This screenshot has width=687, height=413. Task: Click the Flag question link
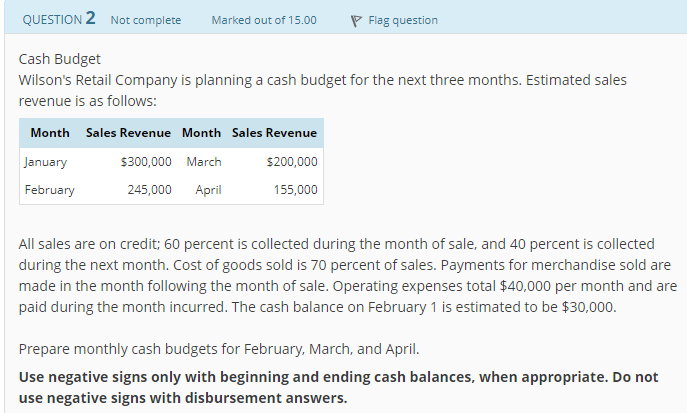pos(403,20)
